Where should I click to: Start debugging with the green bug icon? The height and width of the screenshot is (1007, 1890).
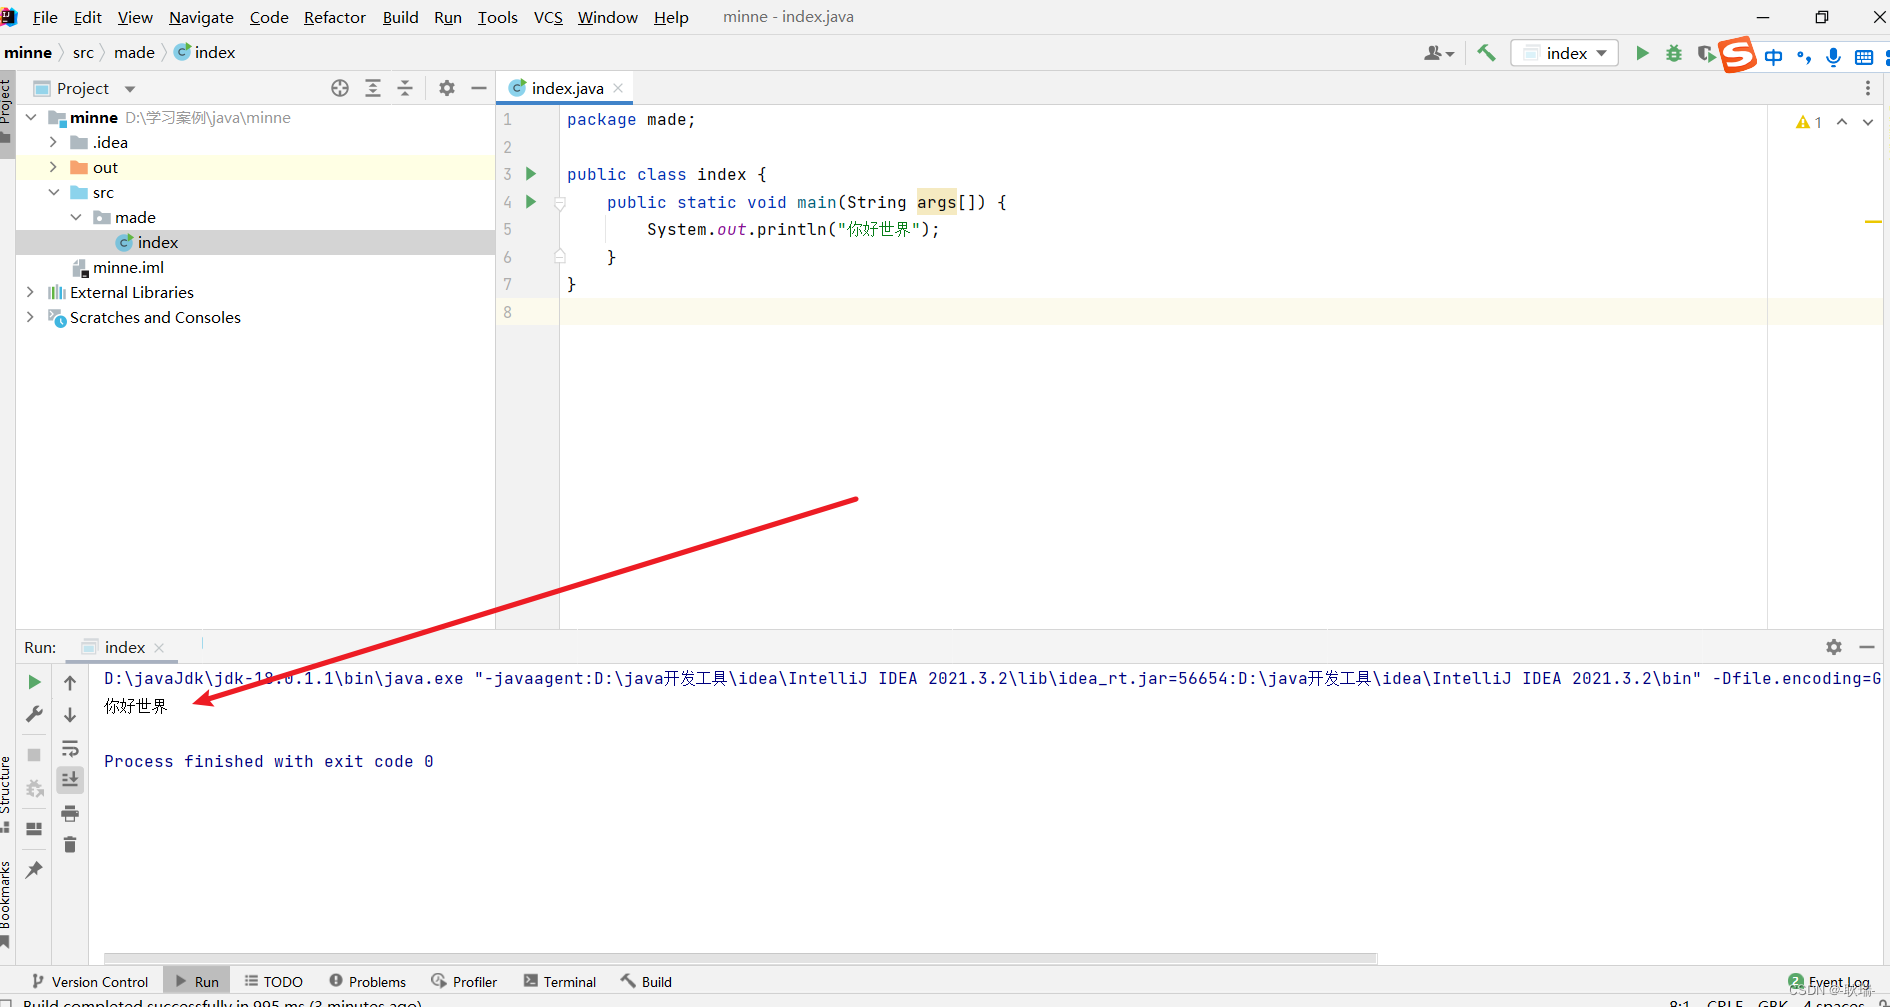(1674, 53)
